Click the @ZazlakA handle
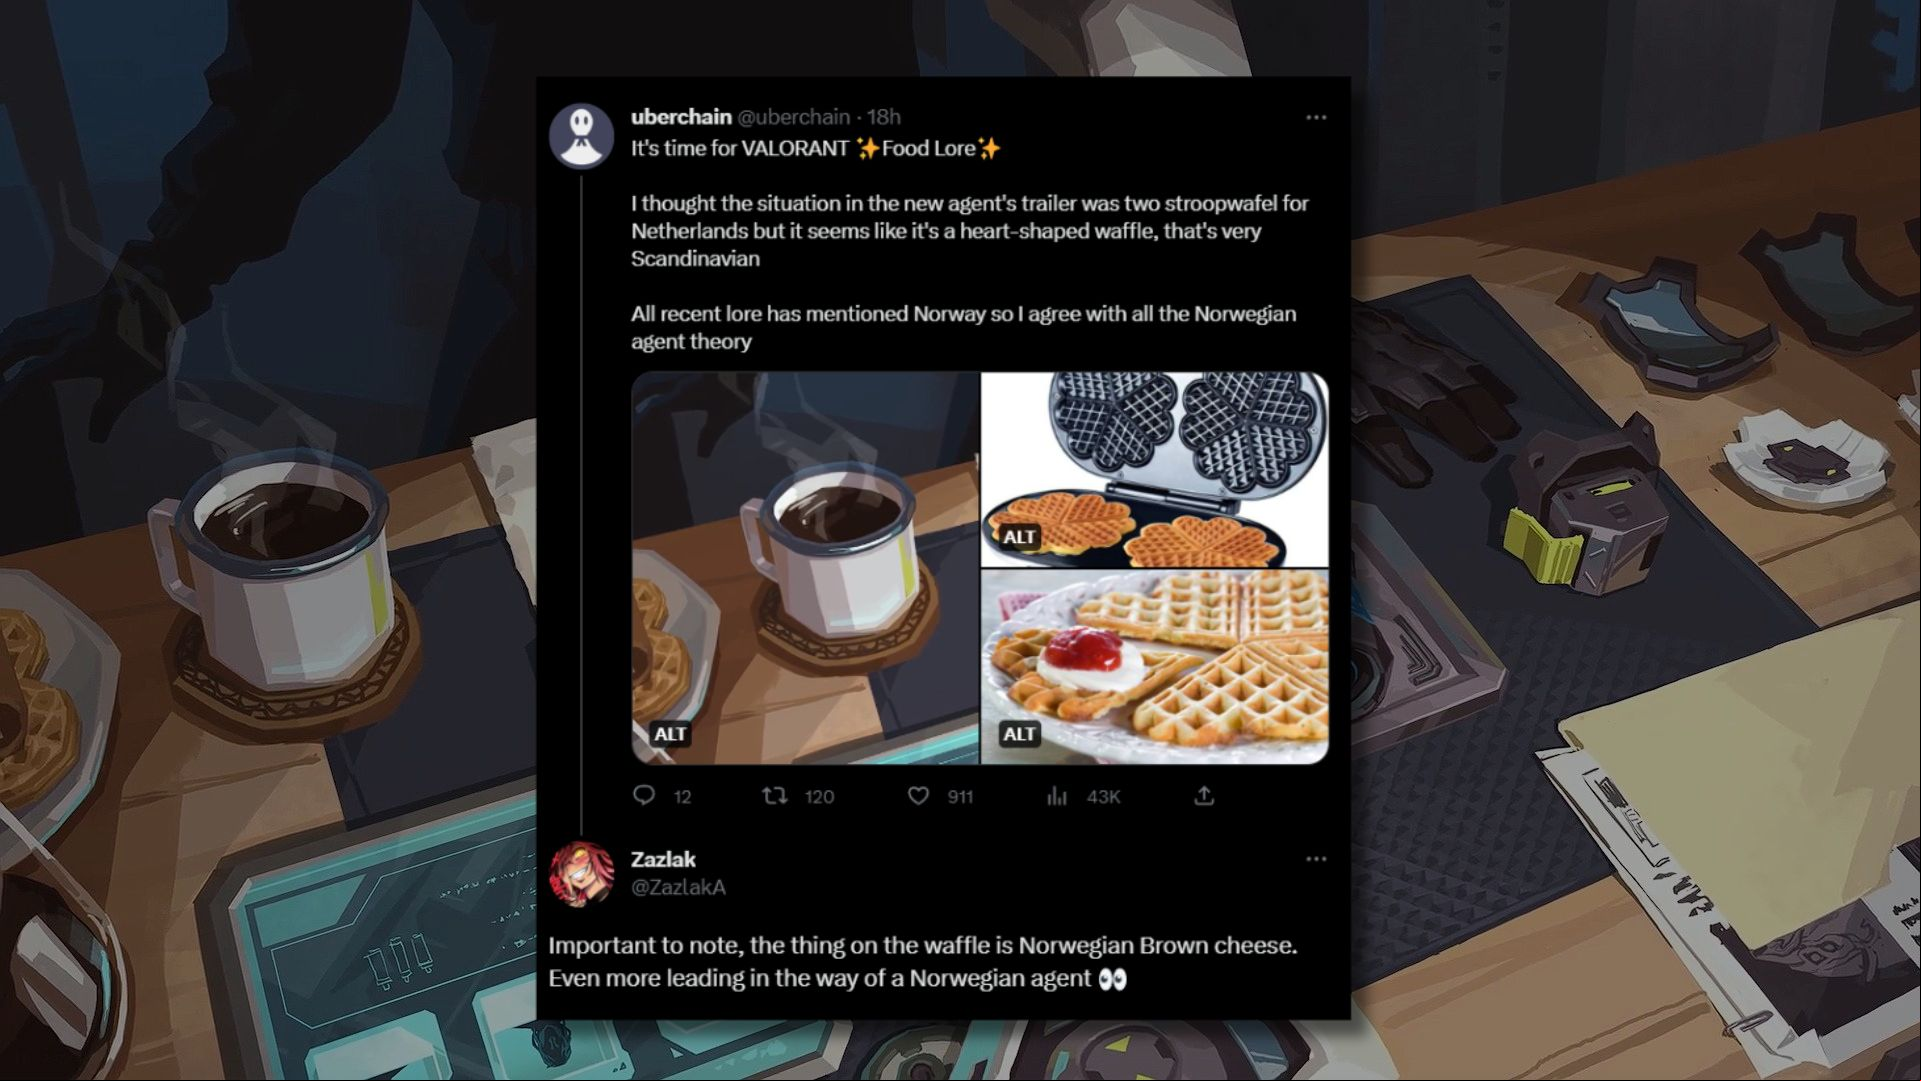The height and width of the screenshot is (1081, 1921). tap(678, 887)
